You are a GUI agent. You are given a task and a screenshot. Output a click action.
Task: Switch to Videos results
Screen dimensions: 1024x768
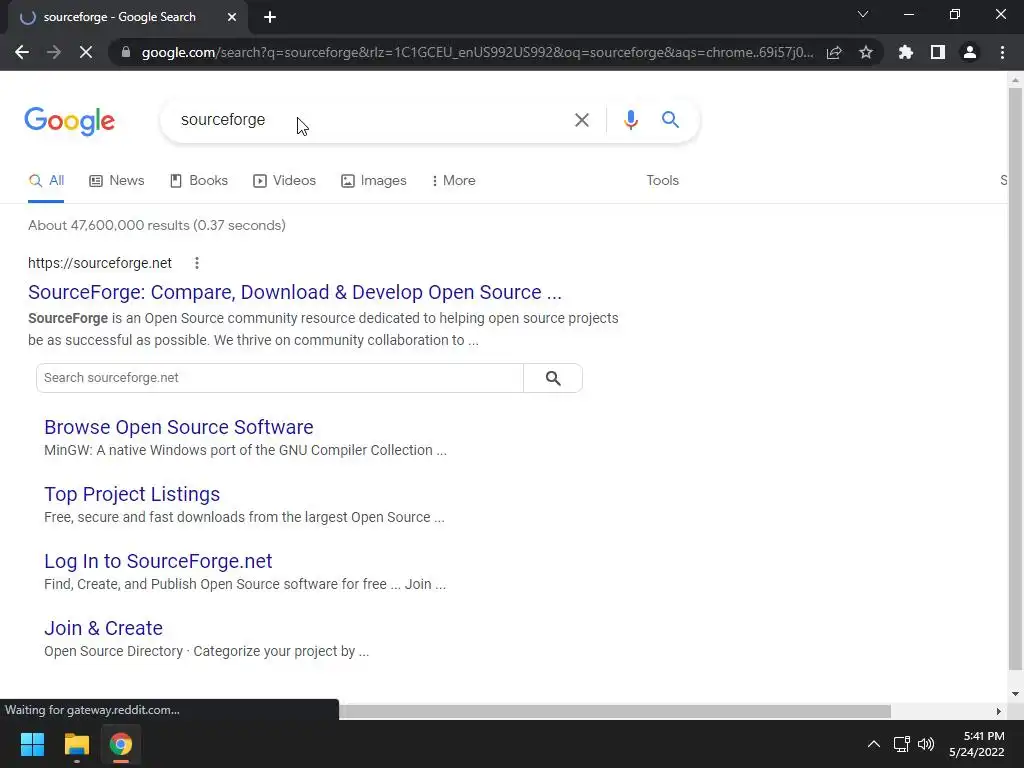tap(285, 181)
